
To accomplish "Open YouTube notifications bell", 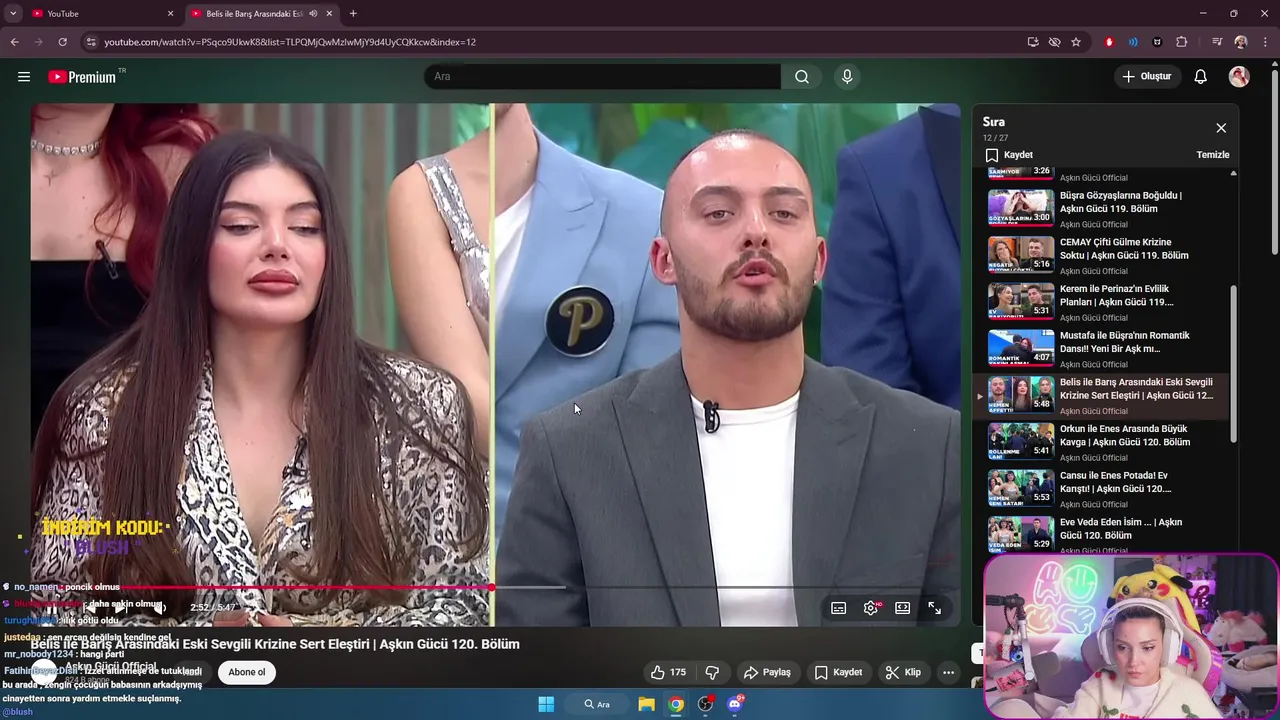I will click(1201, 77).
